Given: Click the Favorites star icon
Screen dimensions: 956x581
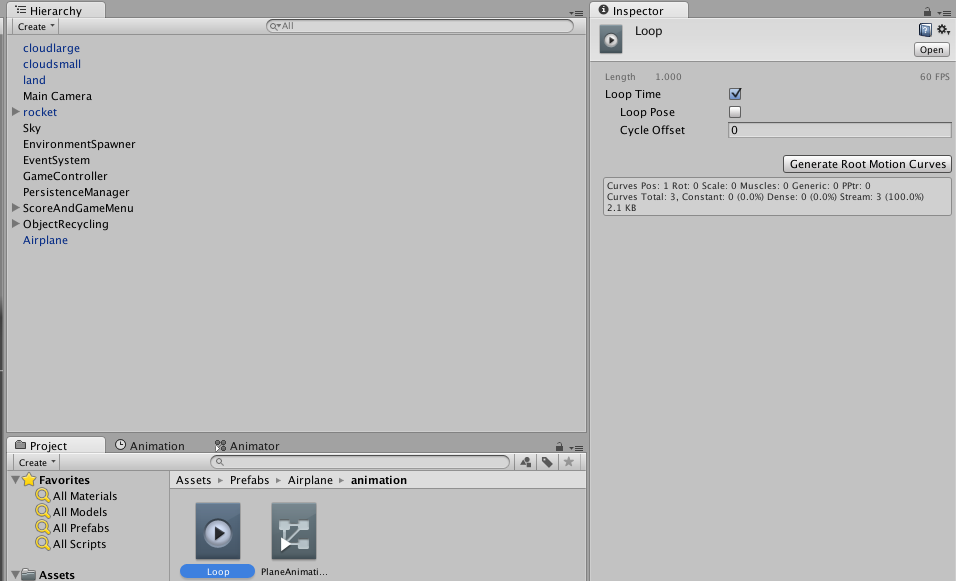Looking at the screenshot, I should click(x=29, y=480).
